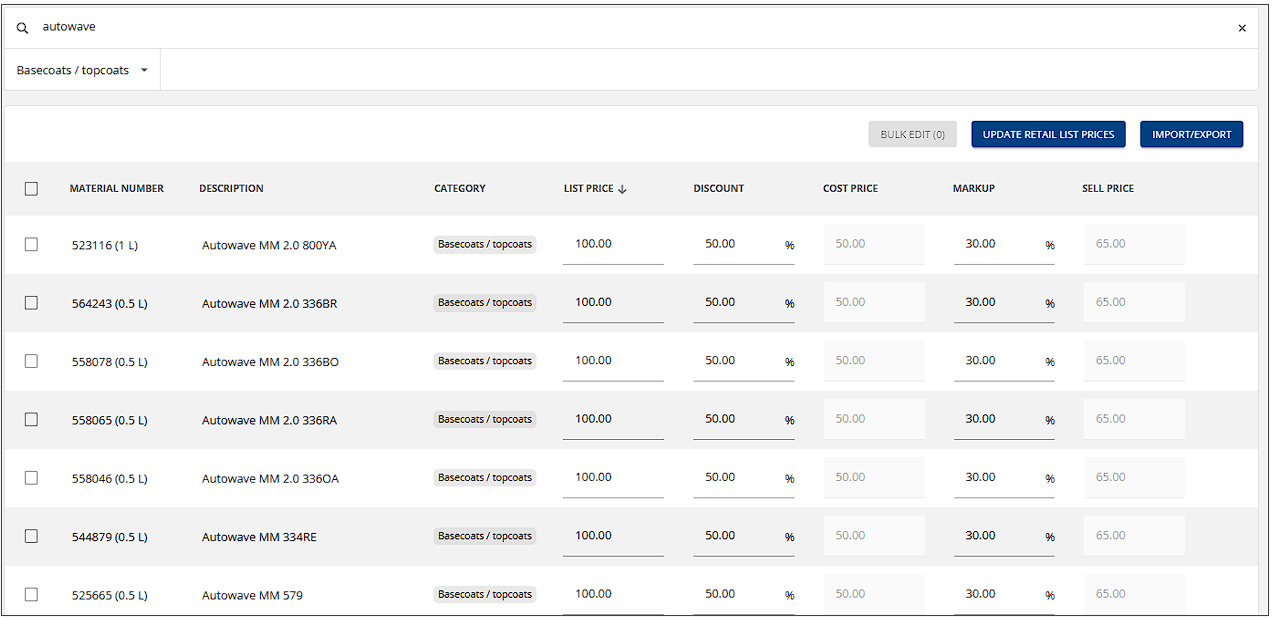Edit list price for Autowave MM 2.0 336BO
Image resolution: width=1274 pixels, height=620 pixels.
[613, 361]
